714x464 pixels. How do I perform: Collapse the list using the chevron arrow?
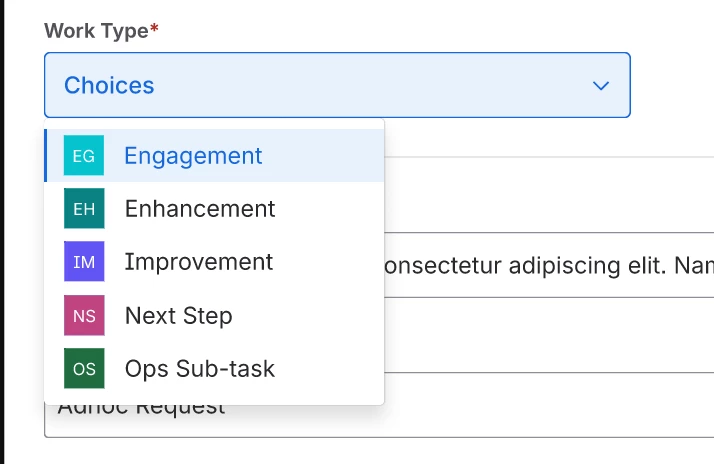601,86
